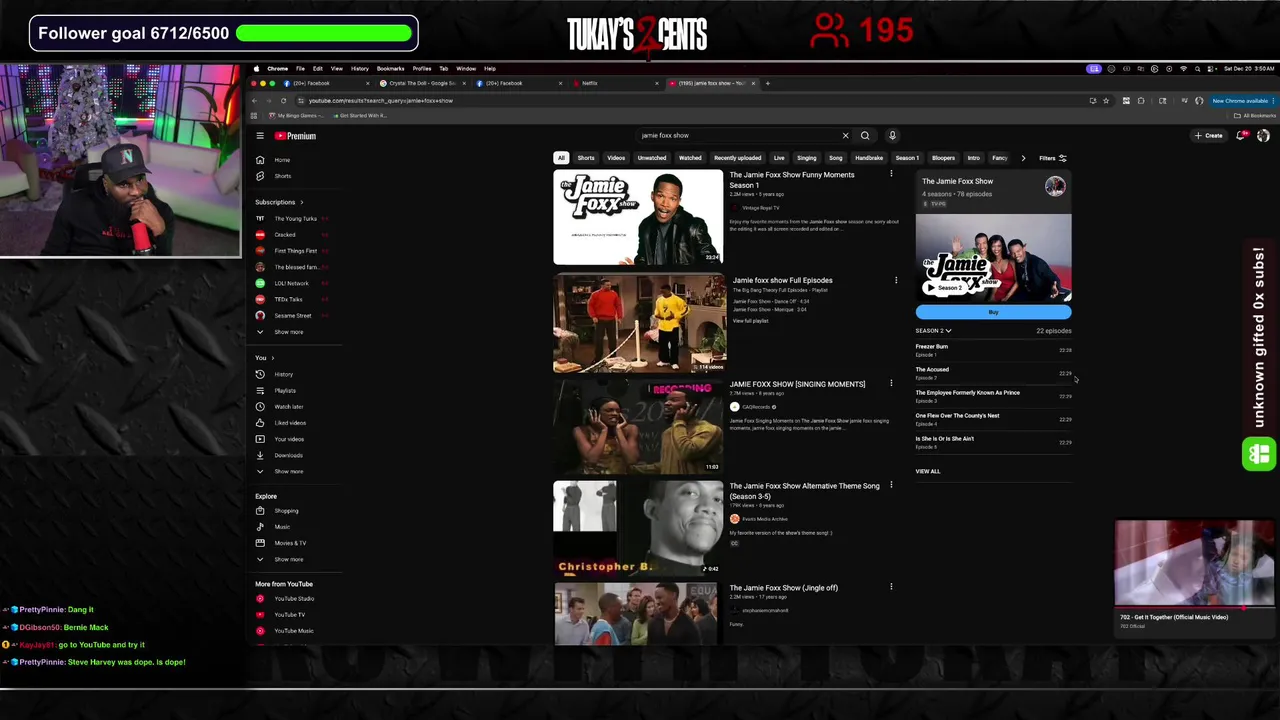The width and height of the screenshot is (1280, 720).
Task: Select the Recently uploaded filter chip
Action: (737, 158)
